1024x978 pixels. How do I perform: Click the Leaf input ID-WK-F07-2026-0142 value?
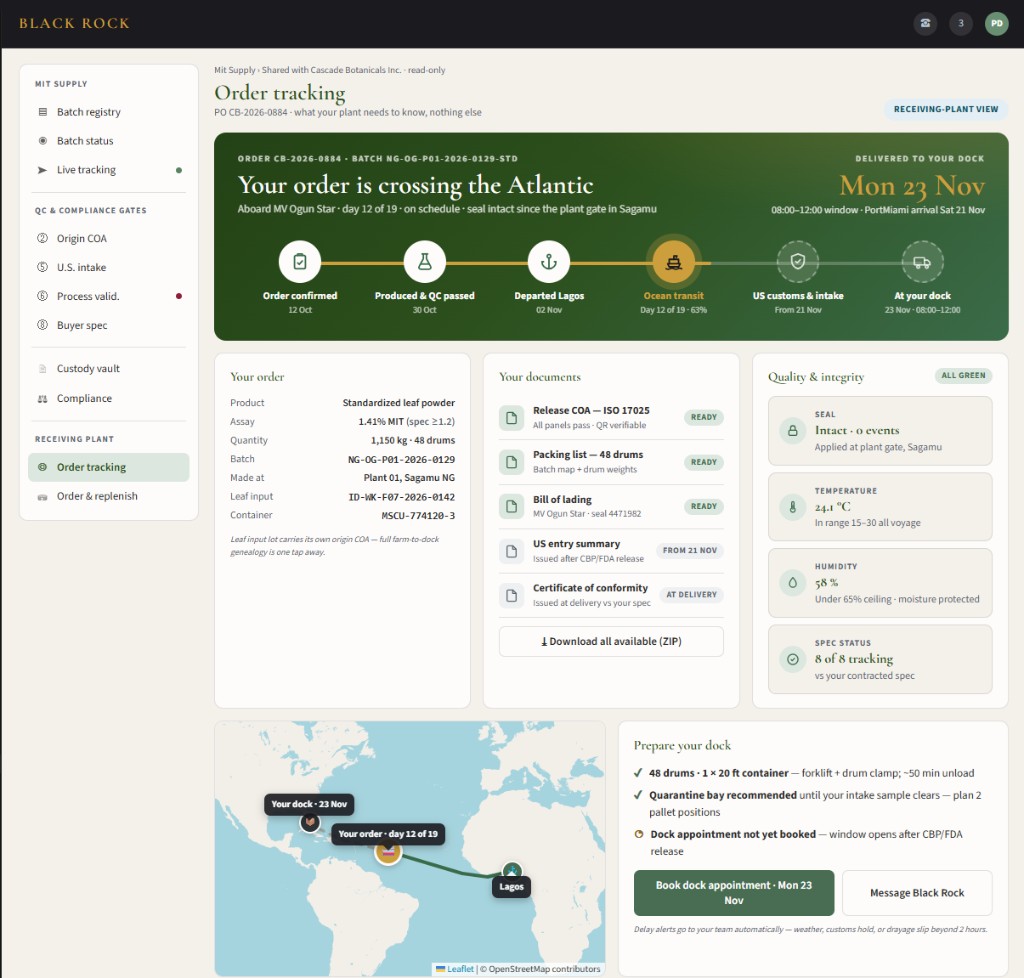coord(402,497)
